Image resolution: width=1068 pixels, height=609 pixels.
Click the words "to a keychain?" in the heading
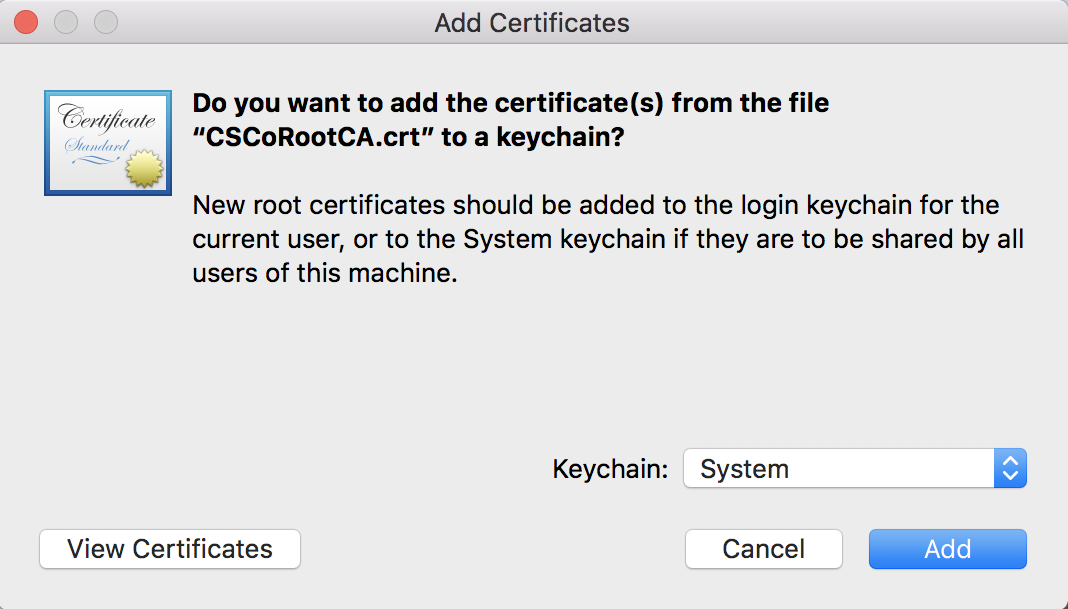click(532, 138)
